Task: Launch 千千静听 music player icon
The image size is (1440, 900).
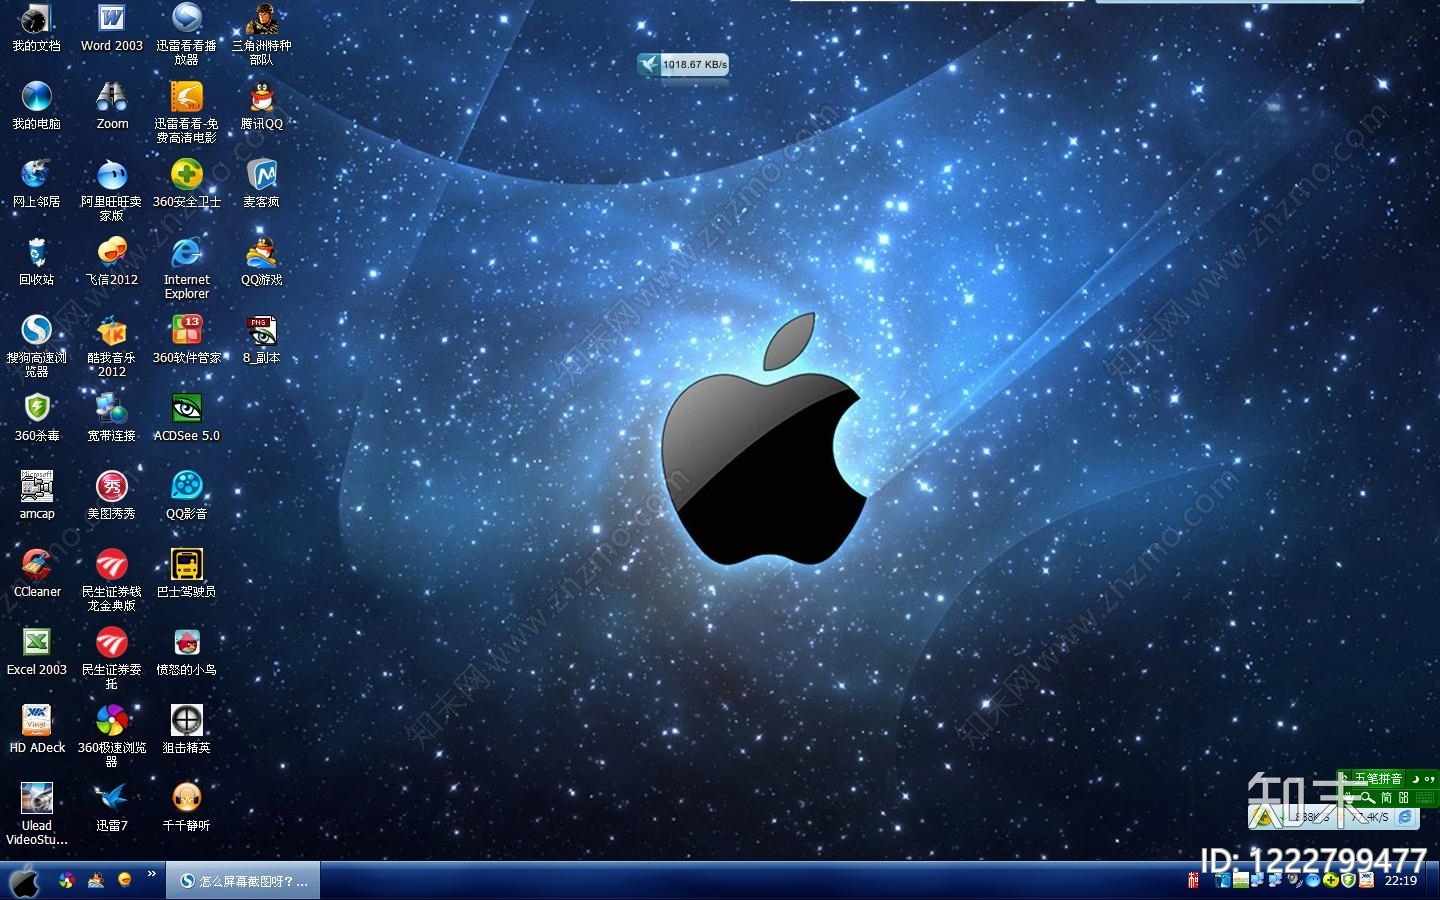Action: point(186,808)
